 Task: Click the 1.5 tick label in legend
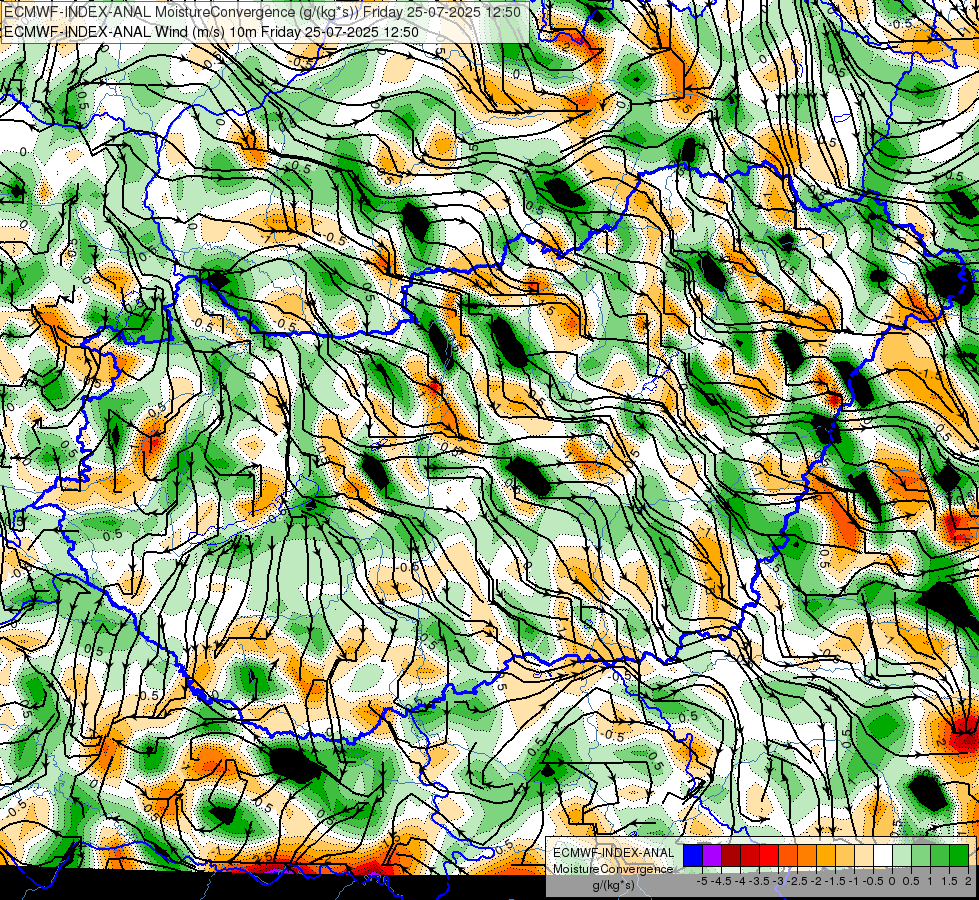point(948,881)
